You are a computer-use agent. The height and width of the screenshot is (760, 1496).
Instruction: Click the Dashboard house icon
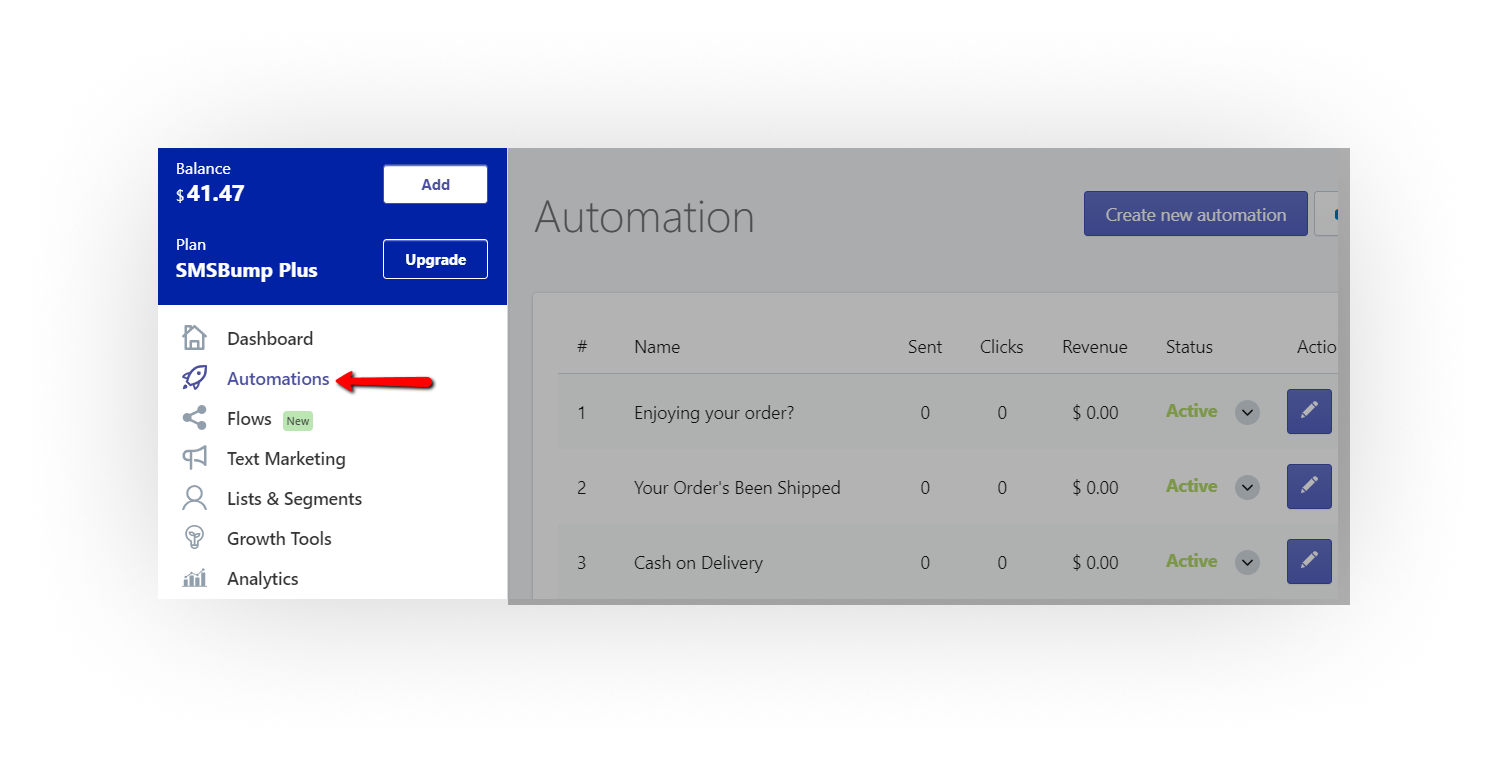[194, 338]
